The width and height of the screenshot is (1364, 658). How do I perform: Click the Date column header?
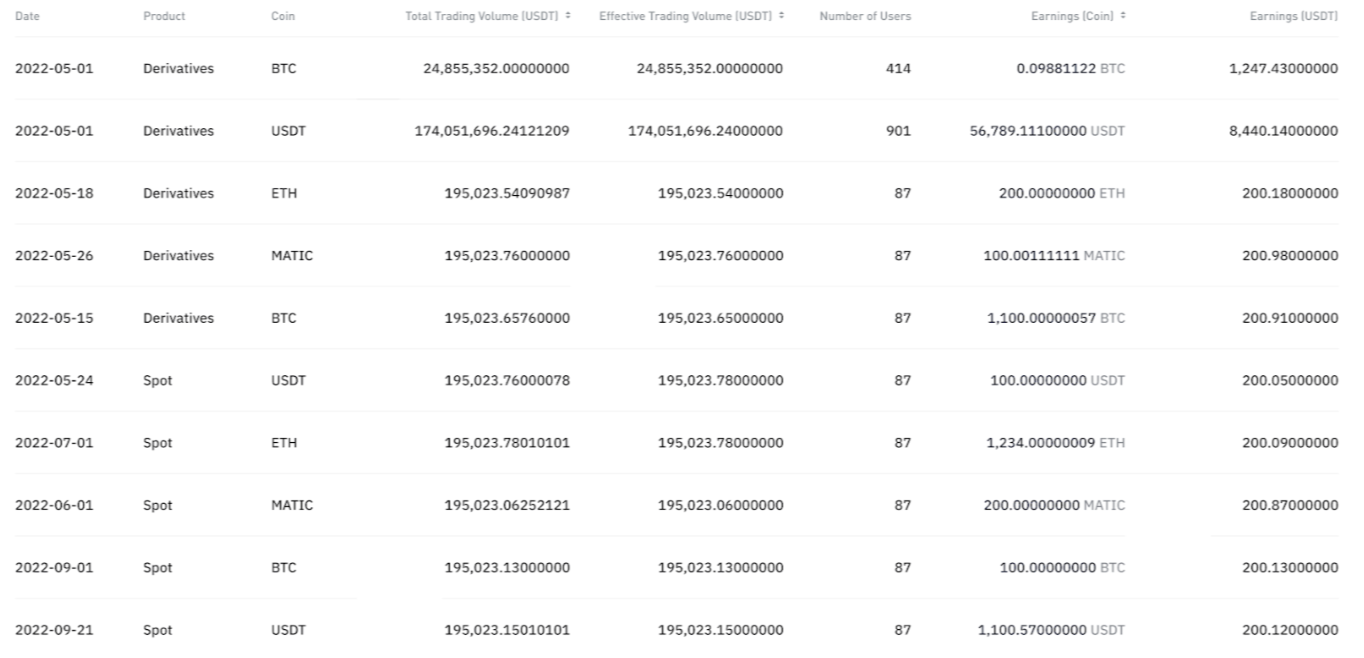coord(27,17)
